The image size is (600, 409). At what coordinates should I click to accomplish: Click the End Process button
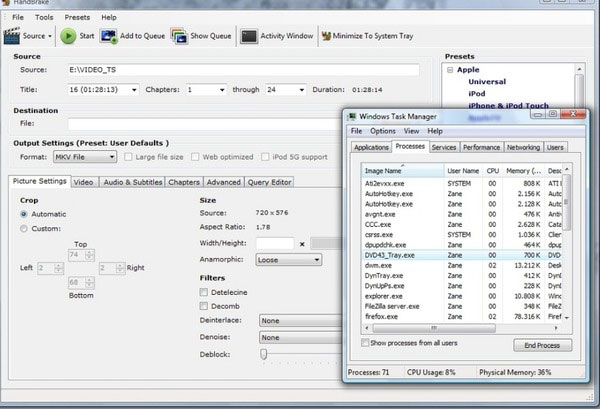(541, 345)
